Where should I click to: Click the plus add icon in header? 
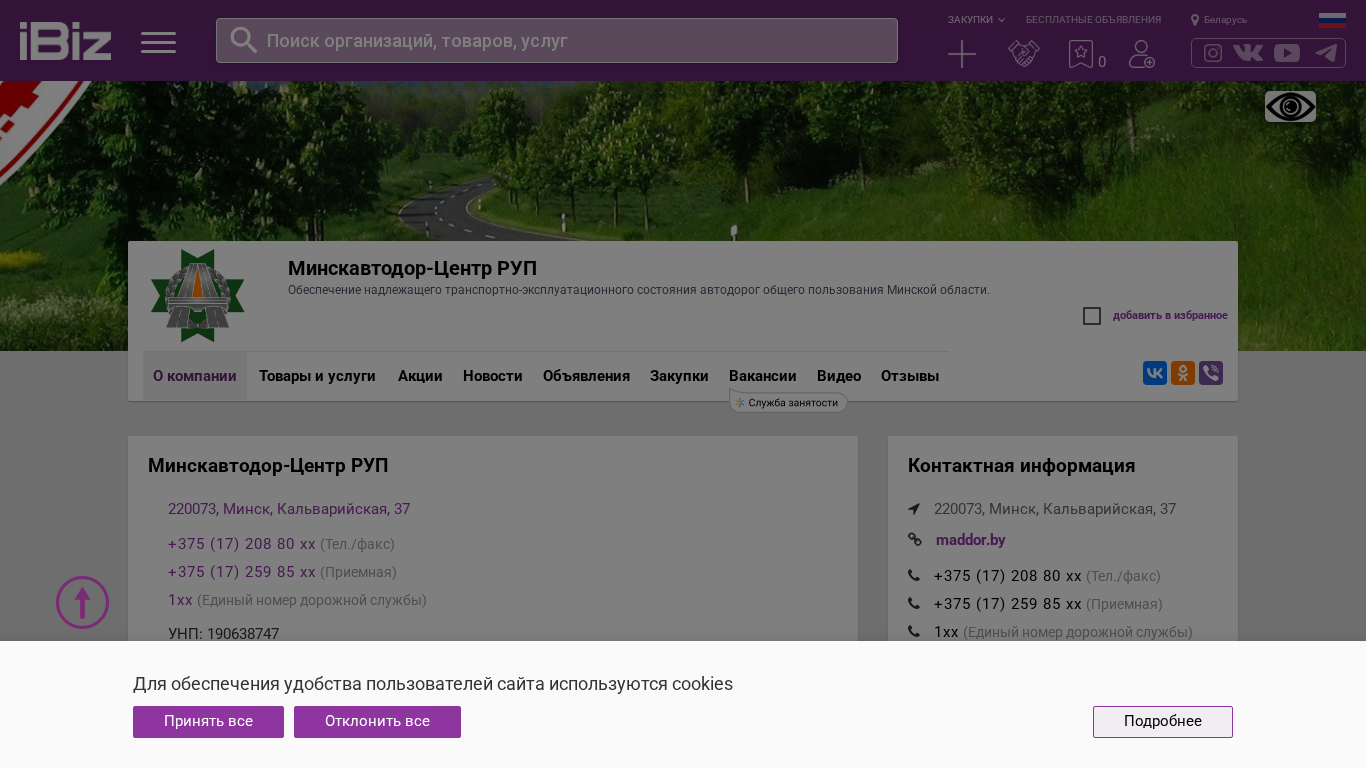tap(962, 54)
